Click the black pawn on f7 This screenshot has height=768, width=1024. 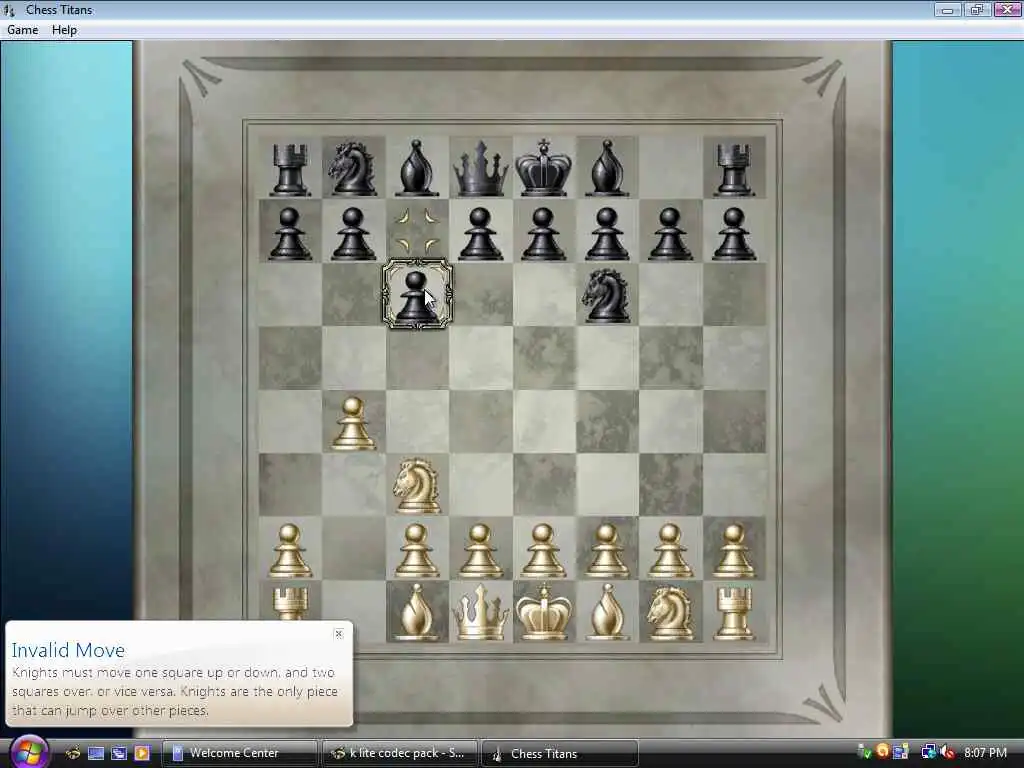(x=607, y=234)
